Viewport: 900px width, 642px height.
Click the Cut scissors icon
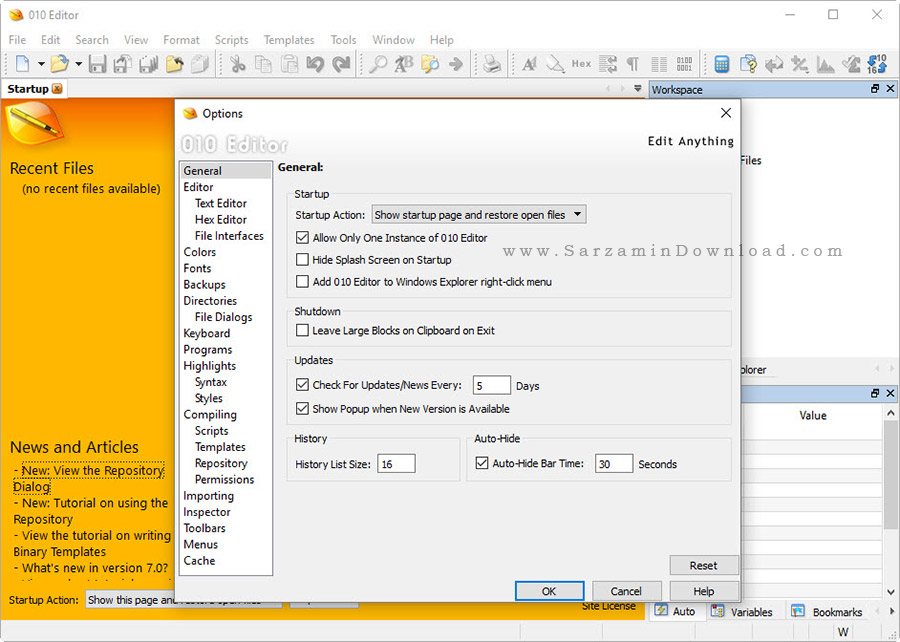(x=237, y=64)
